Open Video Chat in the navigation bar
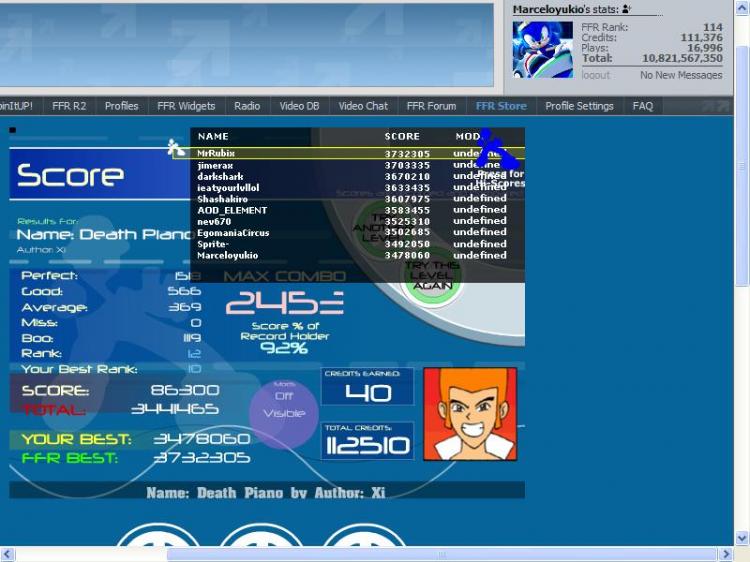 click(x=363, y=106)
